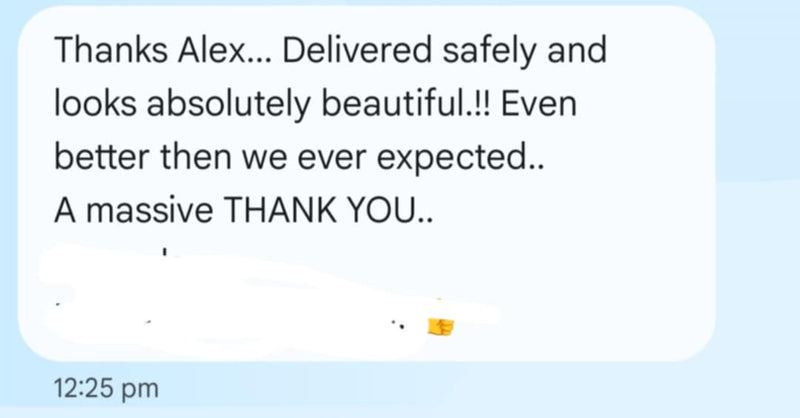This screenshot has height=418, width=800.
Task: Click the word "massive" in fourth line
Action: click(x=149, y=210)
